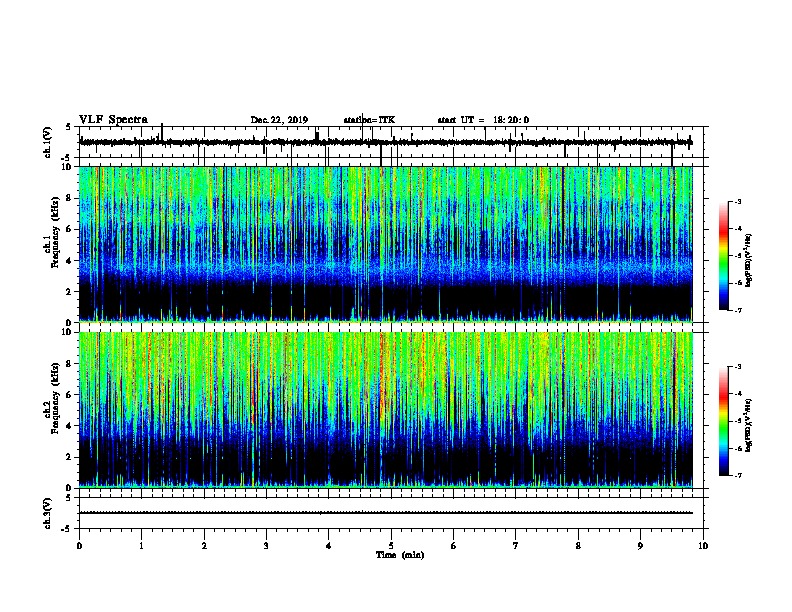Image resolution: width=792 pixels, height=612 pixels.
Task: Click the "-7" label on ch.2 color scale
Action: click(x=737, y=475)
